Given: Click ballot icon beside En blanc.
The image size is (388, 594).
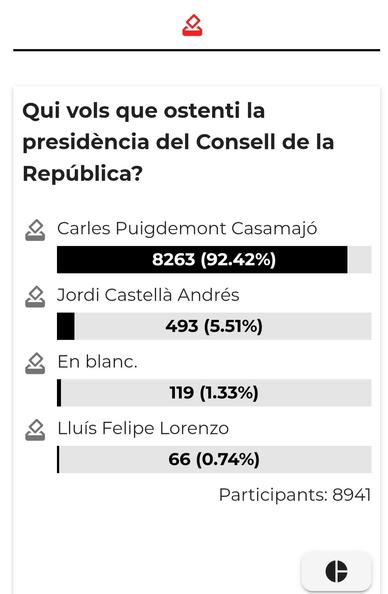Looking at the screenshot, I should (35, 363).
